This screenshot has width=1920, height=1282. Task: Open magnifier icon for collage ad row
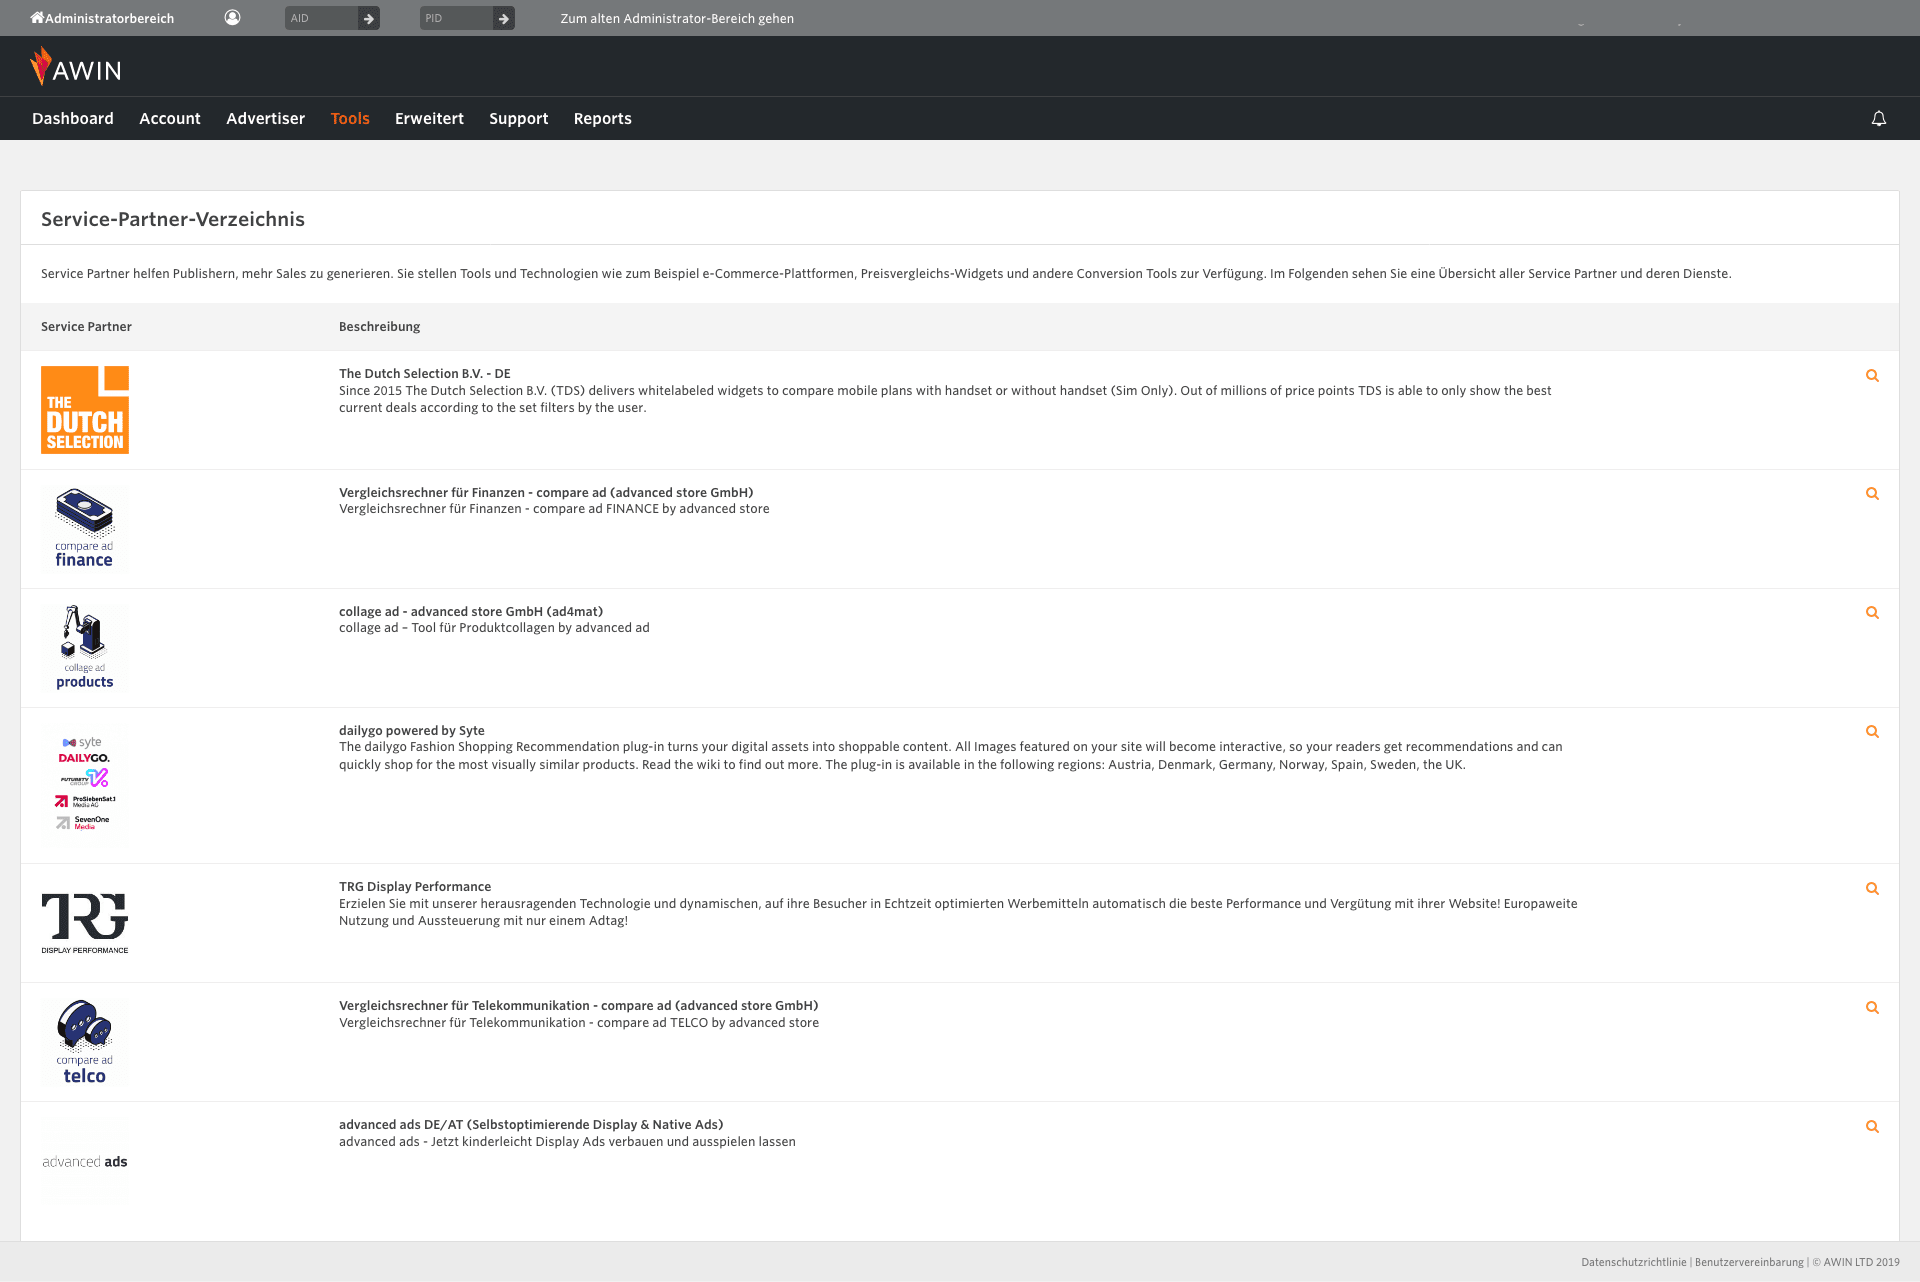point(1872,613)
